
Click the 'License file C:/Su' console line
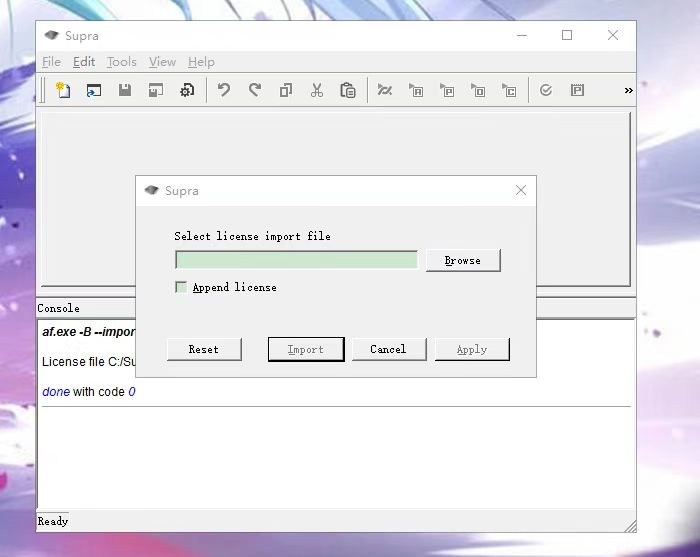tap(88, 362)
